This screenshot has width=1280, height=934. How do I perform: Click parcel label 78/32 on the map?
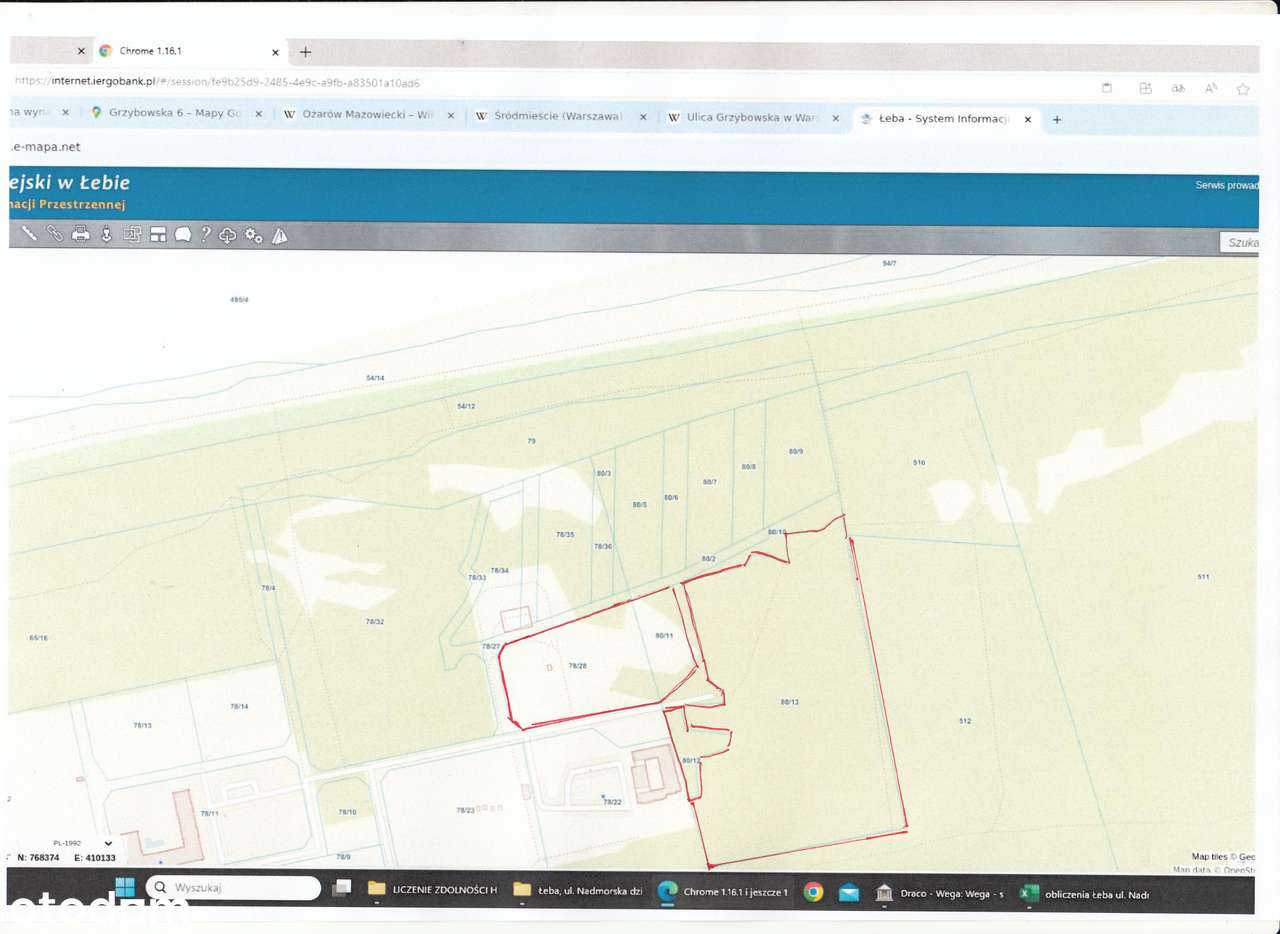[x=375, y=621]
